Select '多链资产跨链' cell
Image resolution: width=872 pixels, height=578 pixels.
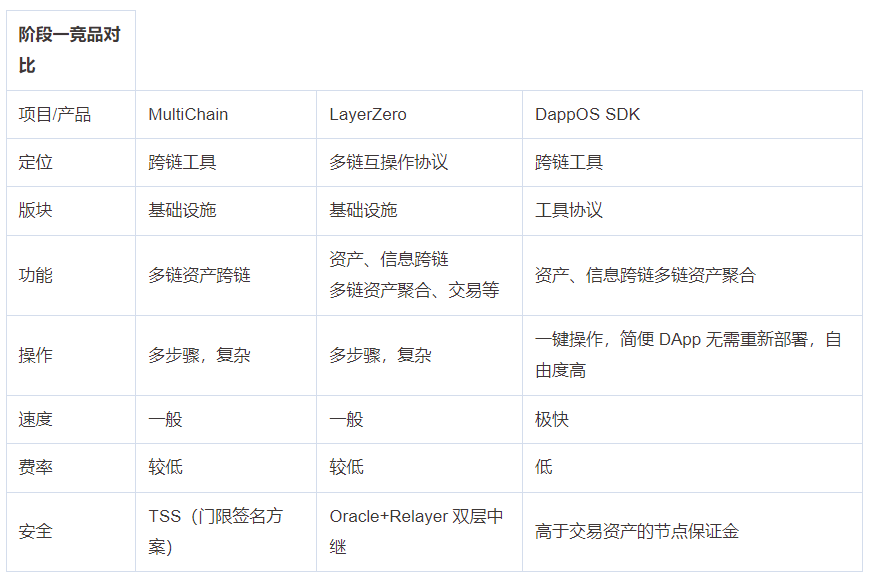tap(226, 275)
